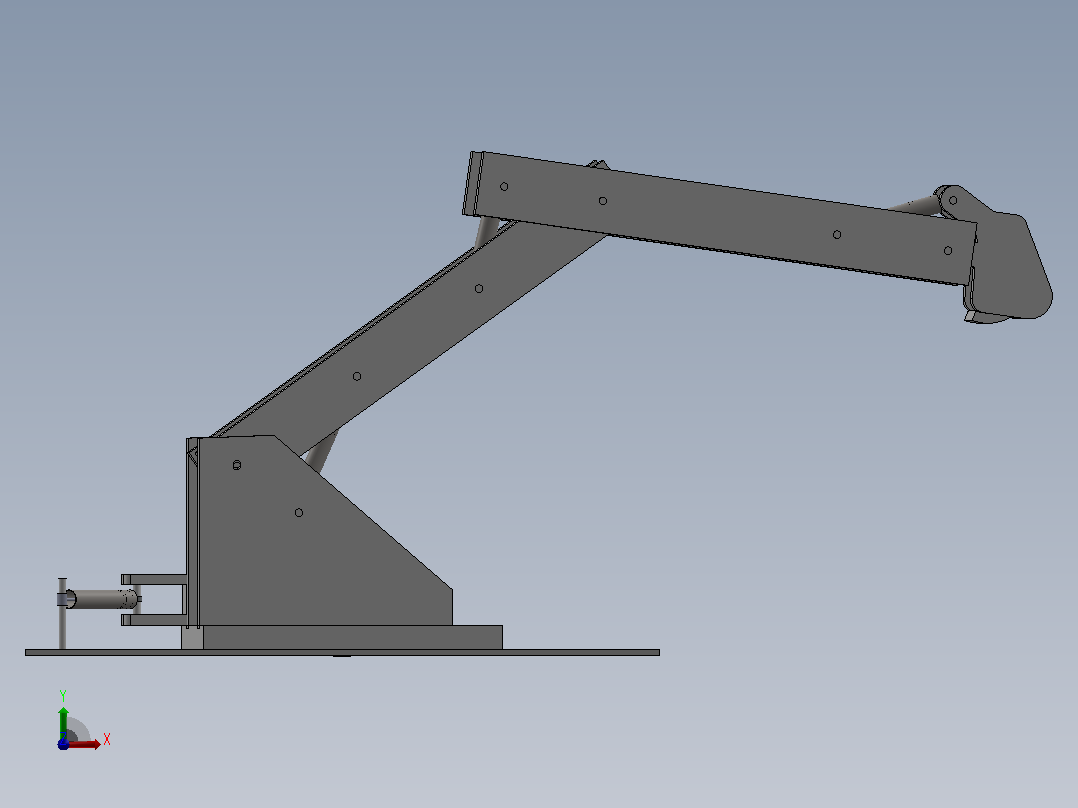
Task: Select the thin flat ground plate
Action: pyautogui.click(x=342, y=653)
